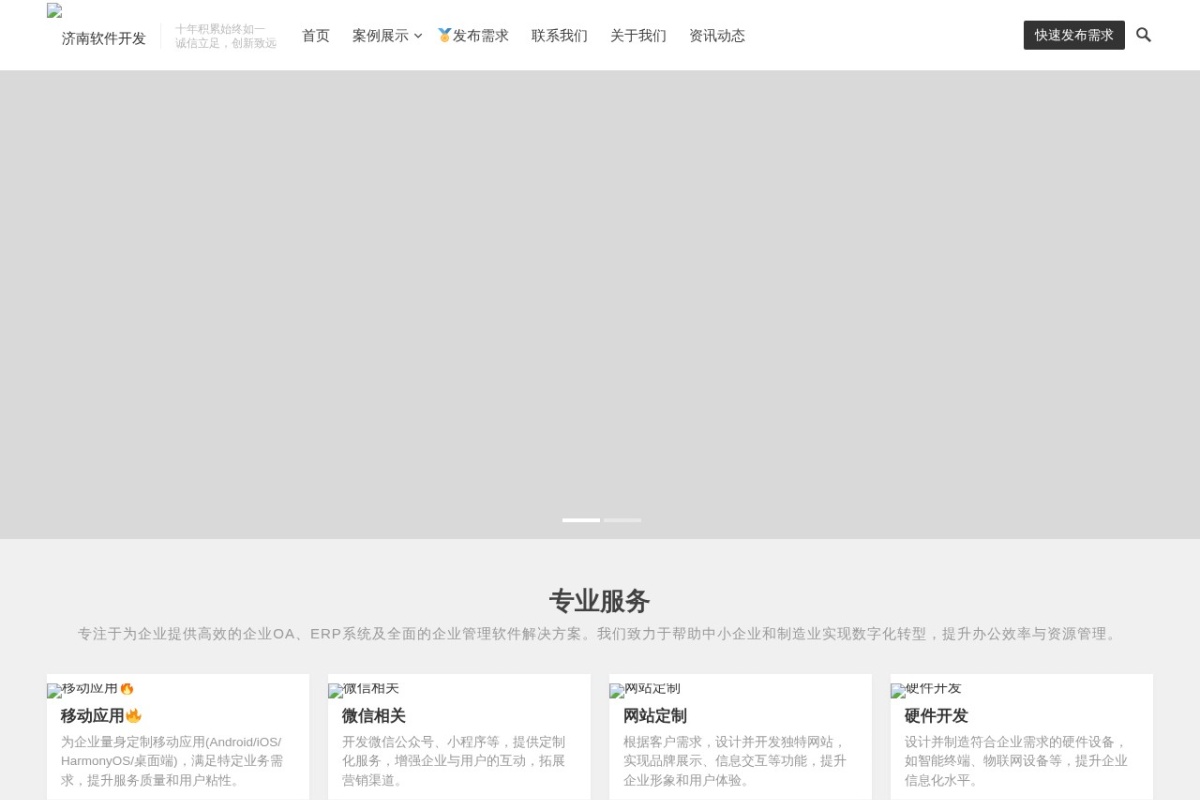
Task: Click the description starting 根据客户需求
Action: click(x=735, y=761)
